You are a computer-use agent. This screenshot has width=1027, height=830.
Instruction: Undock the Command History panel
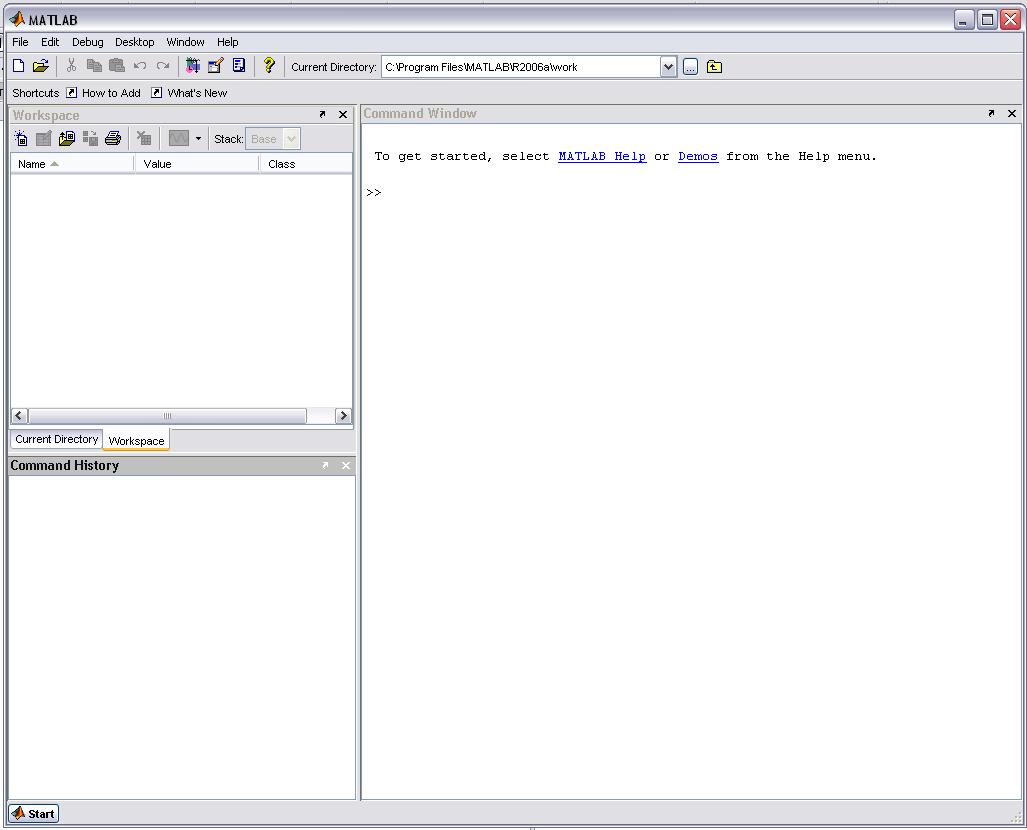point(325,465)
